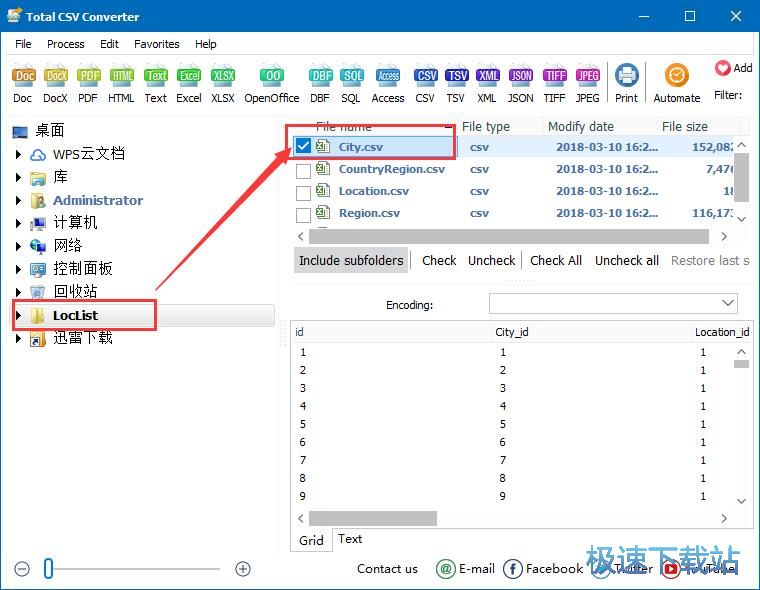
Task: Click the Uncheck button
Action: click(491, 260)
